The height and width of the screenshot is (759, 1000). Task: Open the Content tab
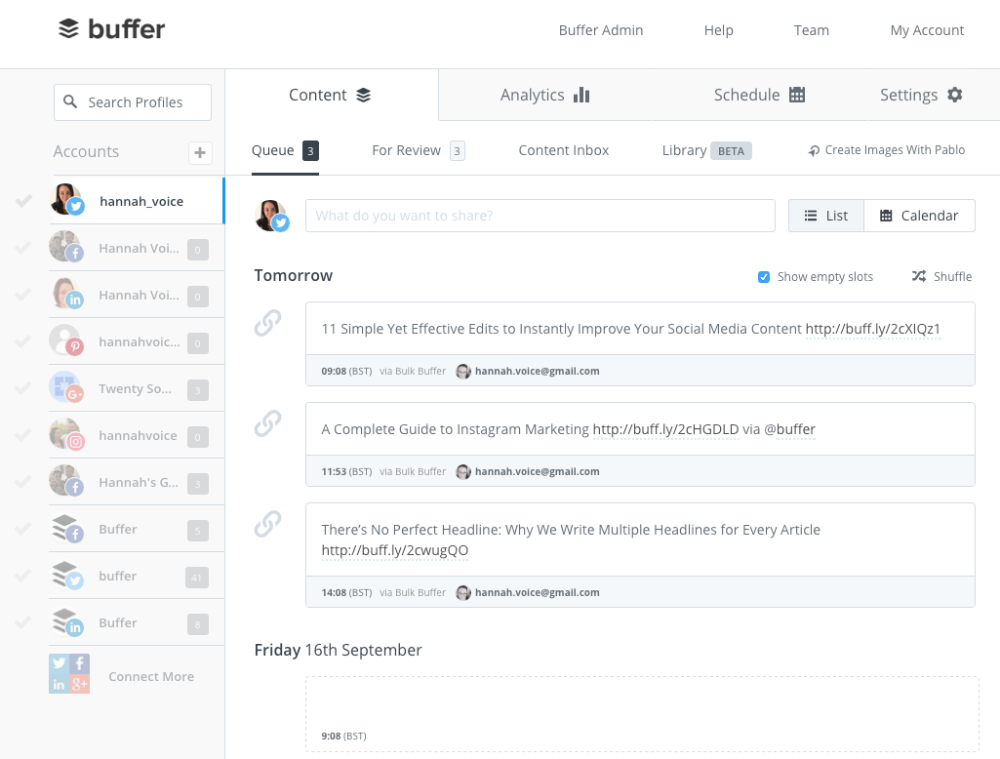click(x=331, y=95)
